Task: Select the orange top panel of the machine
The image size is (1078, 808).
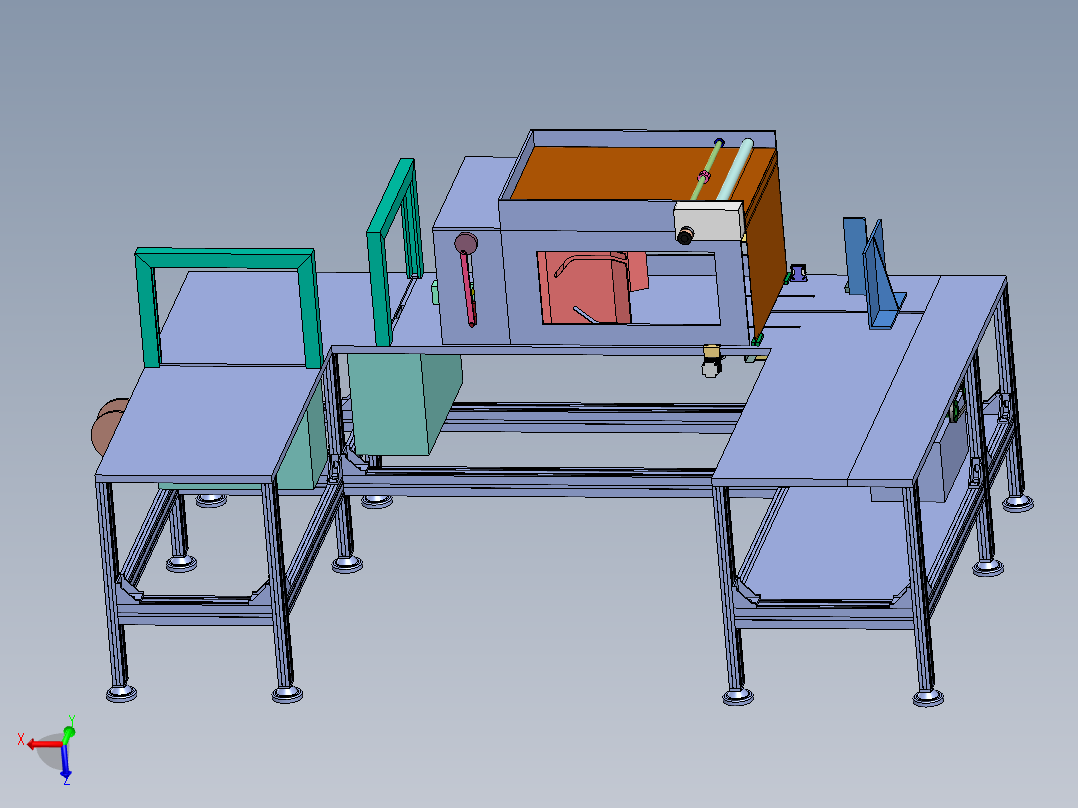Action: click(x=619, y=173)
